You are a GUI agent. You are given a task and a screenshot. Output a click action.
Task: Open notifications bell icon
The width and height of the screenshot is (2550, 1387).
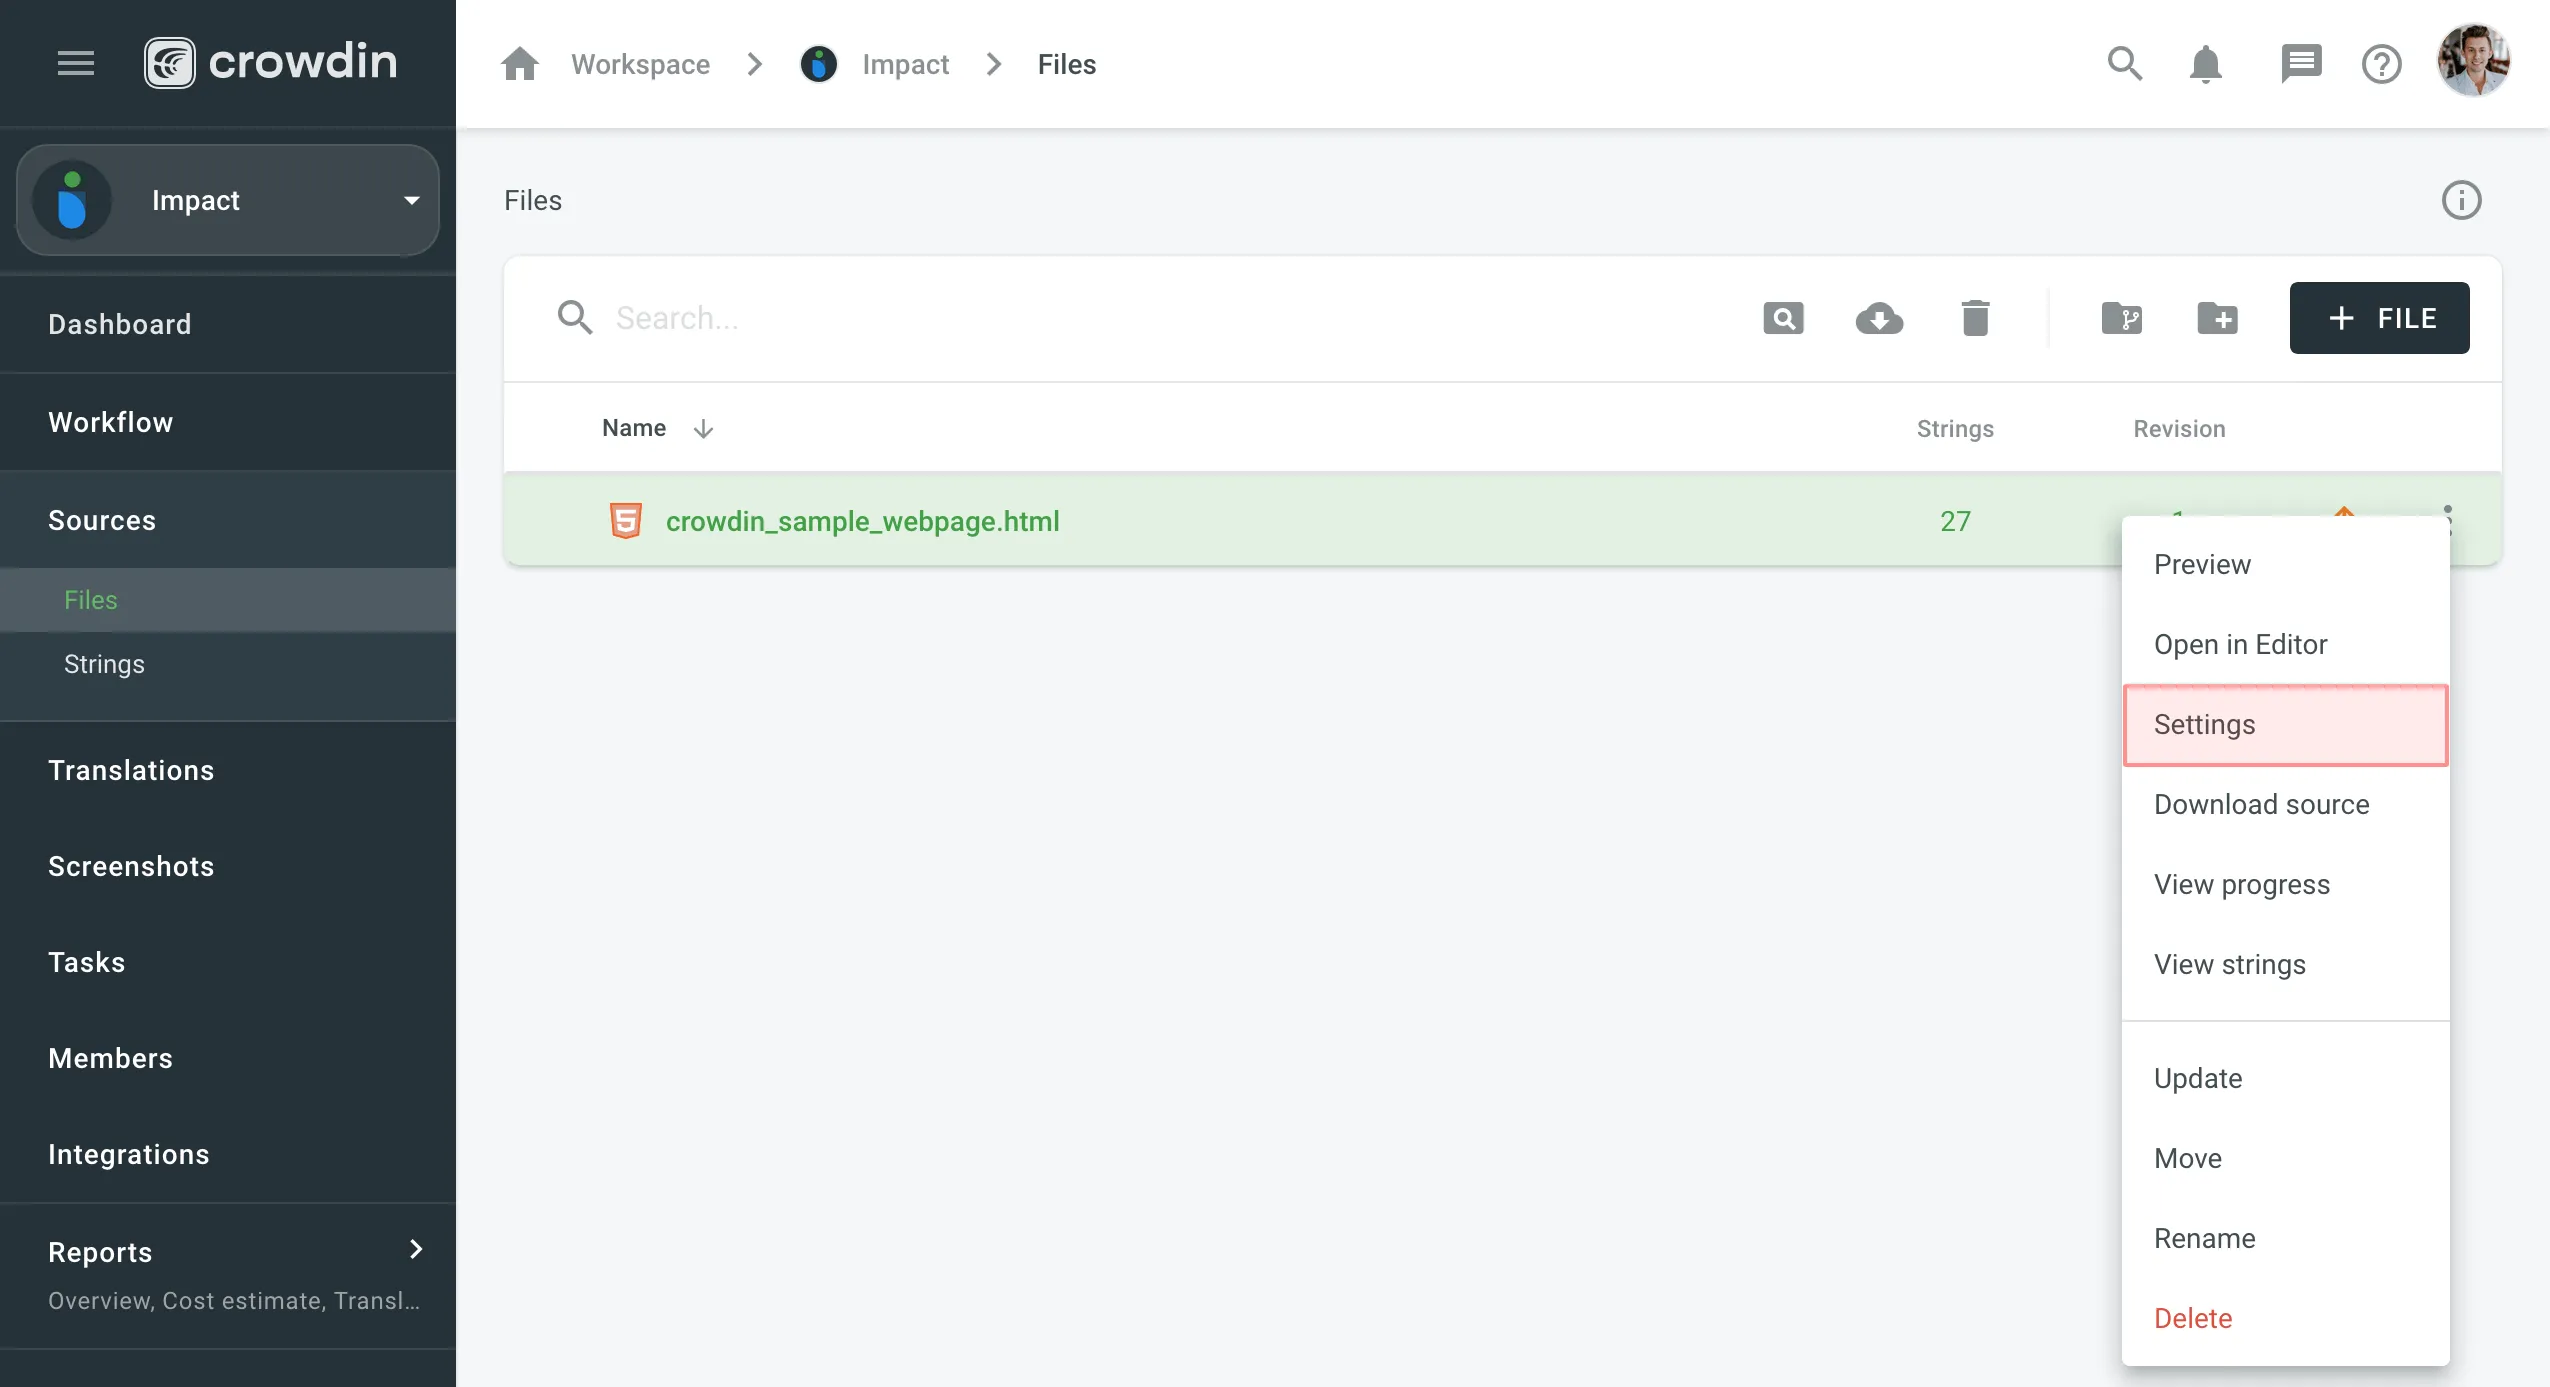[2205, 65]
